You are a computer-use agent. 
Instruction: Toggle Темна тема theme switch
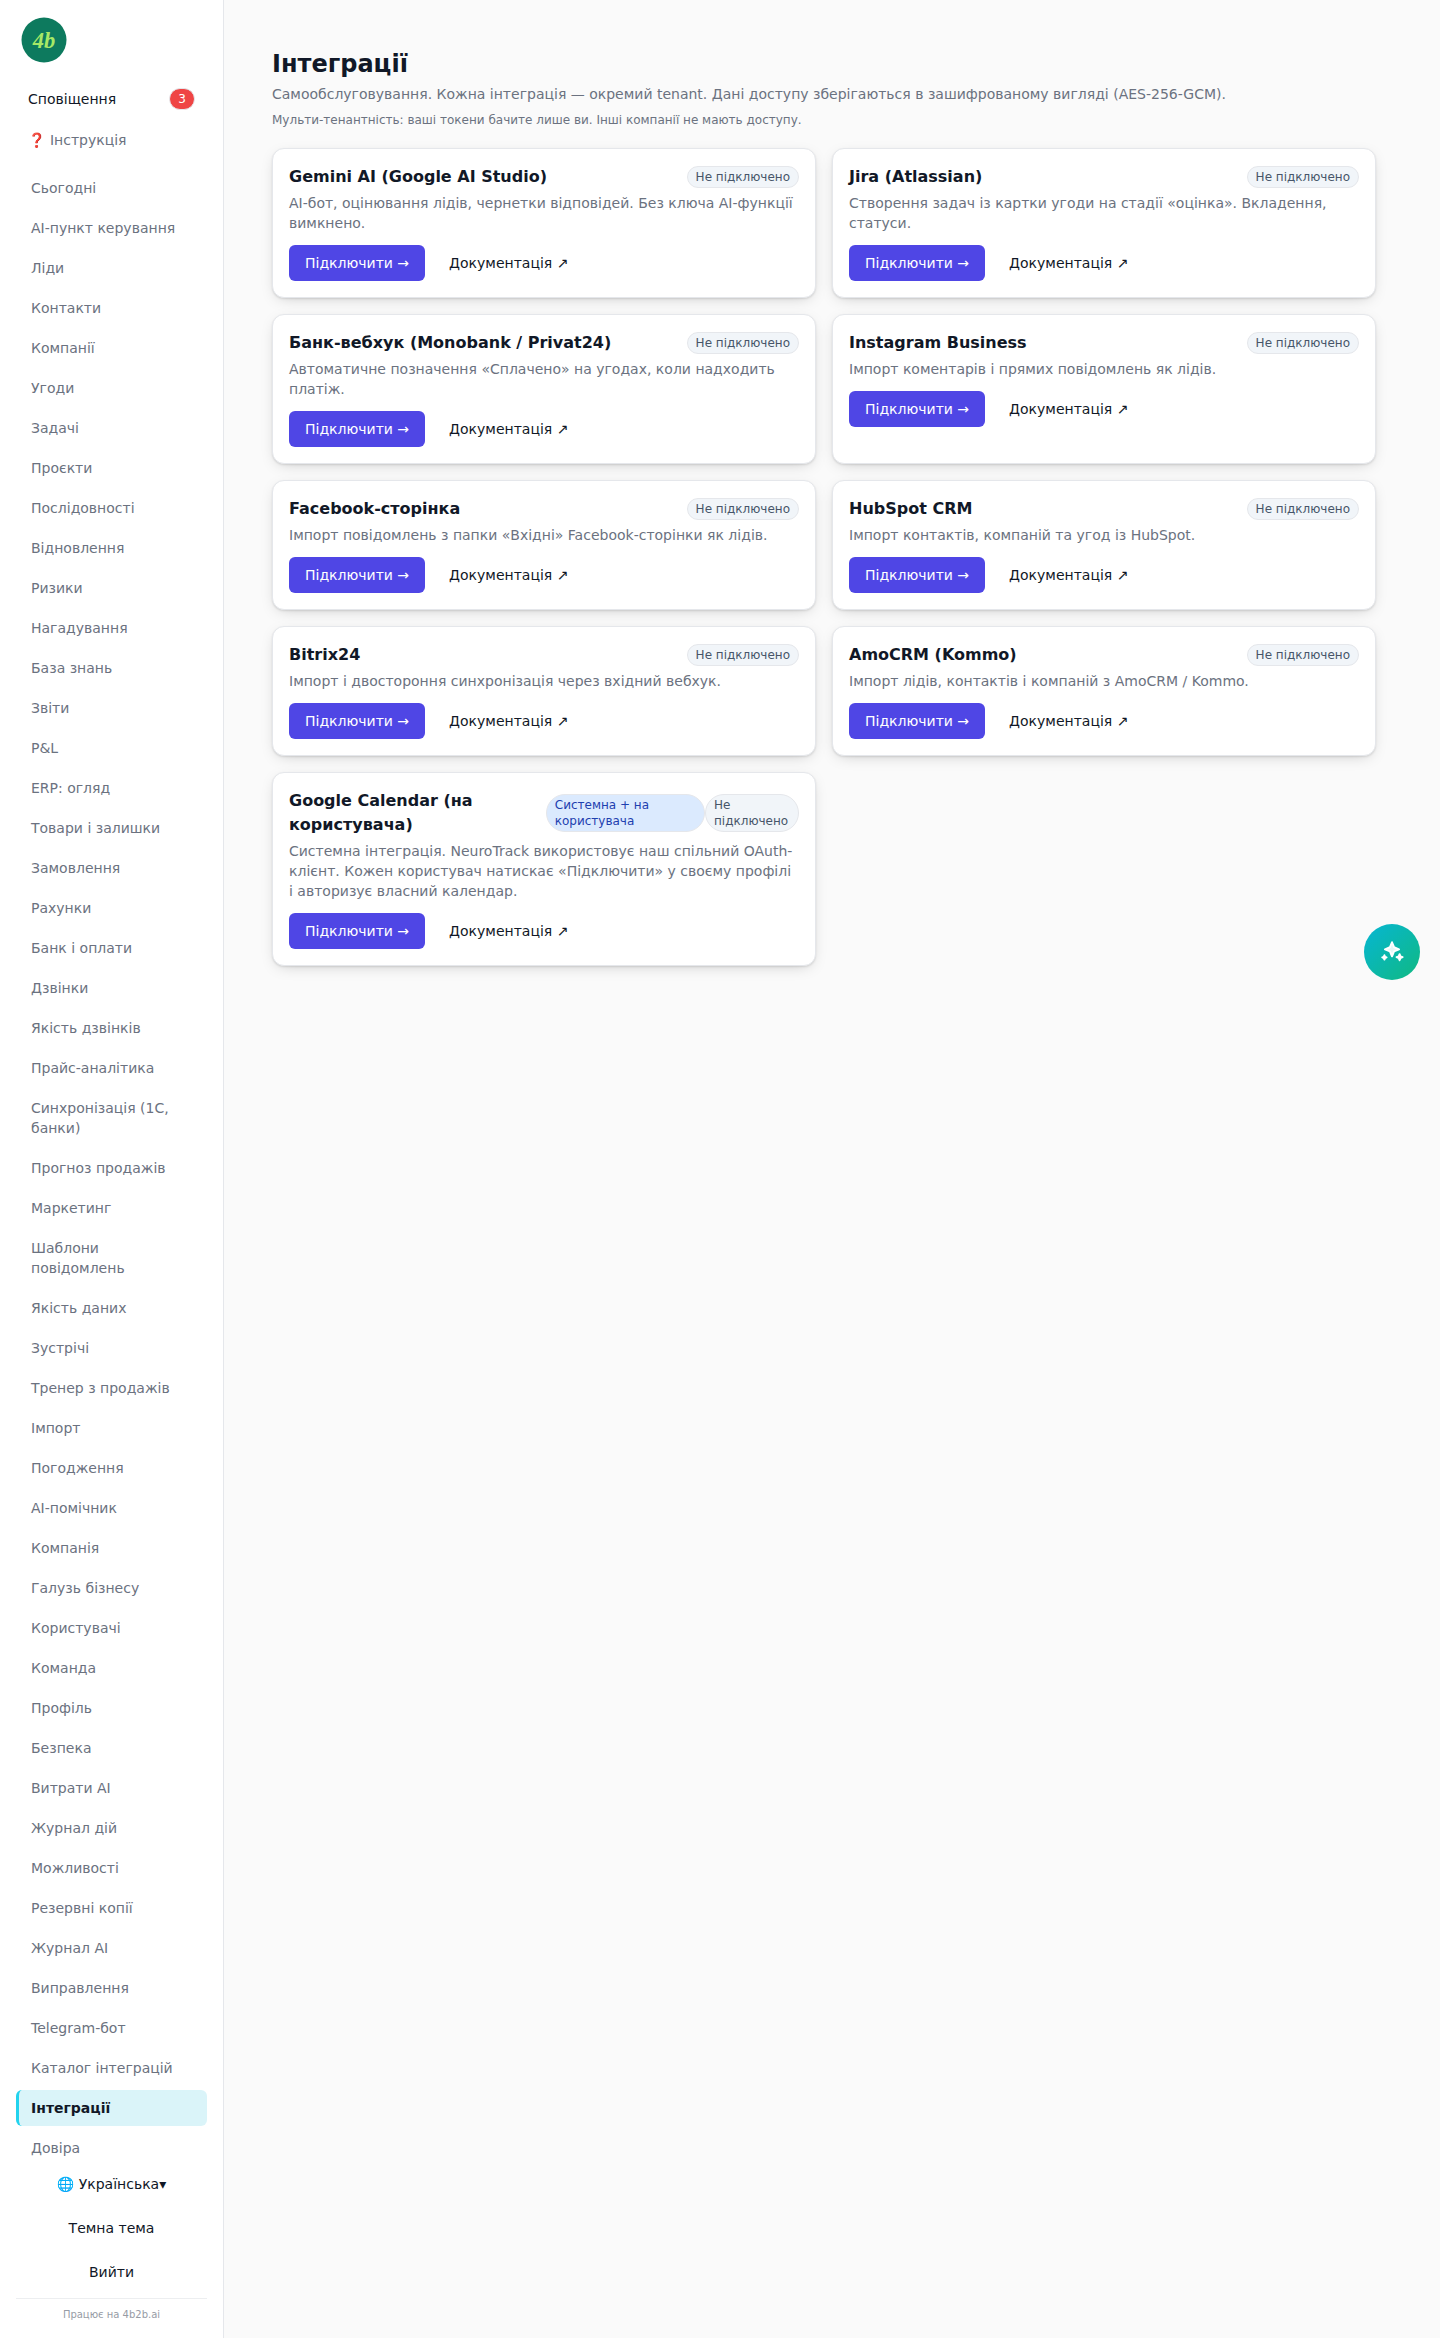tap(111, 2228)
